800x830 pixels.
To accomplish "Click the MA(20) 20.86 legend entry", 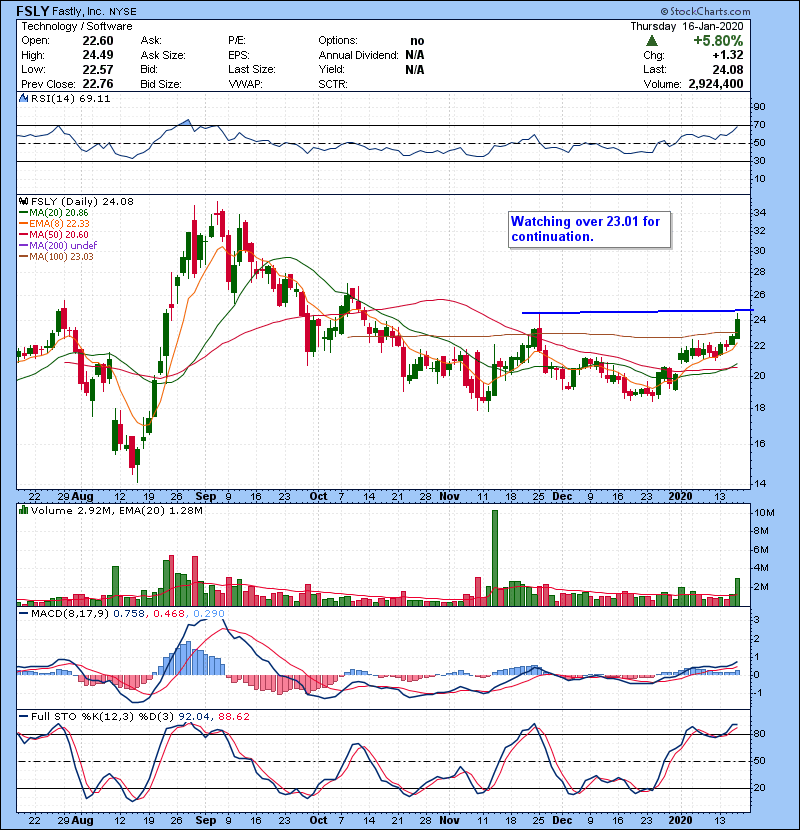I will click(53, 212).
